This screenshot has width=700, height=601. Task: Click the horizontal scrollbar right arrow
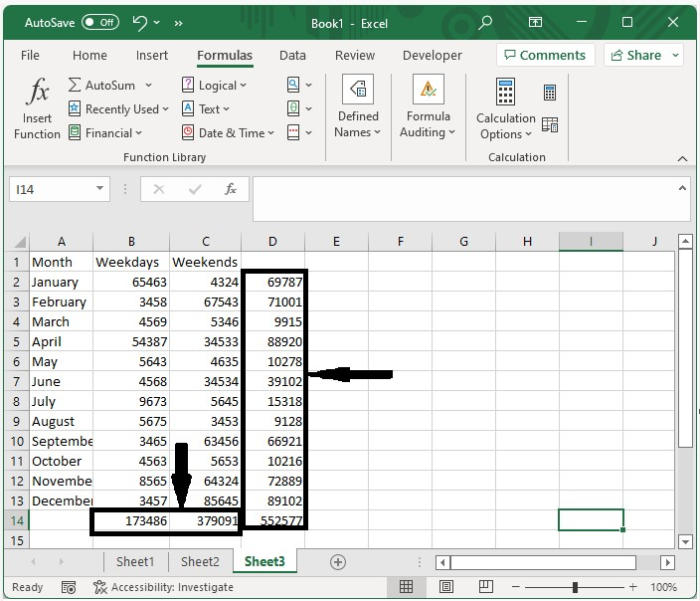[667, 562]
